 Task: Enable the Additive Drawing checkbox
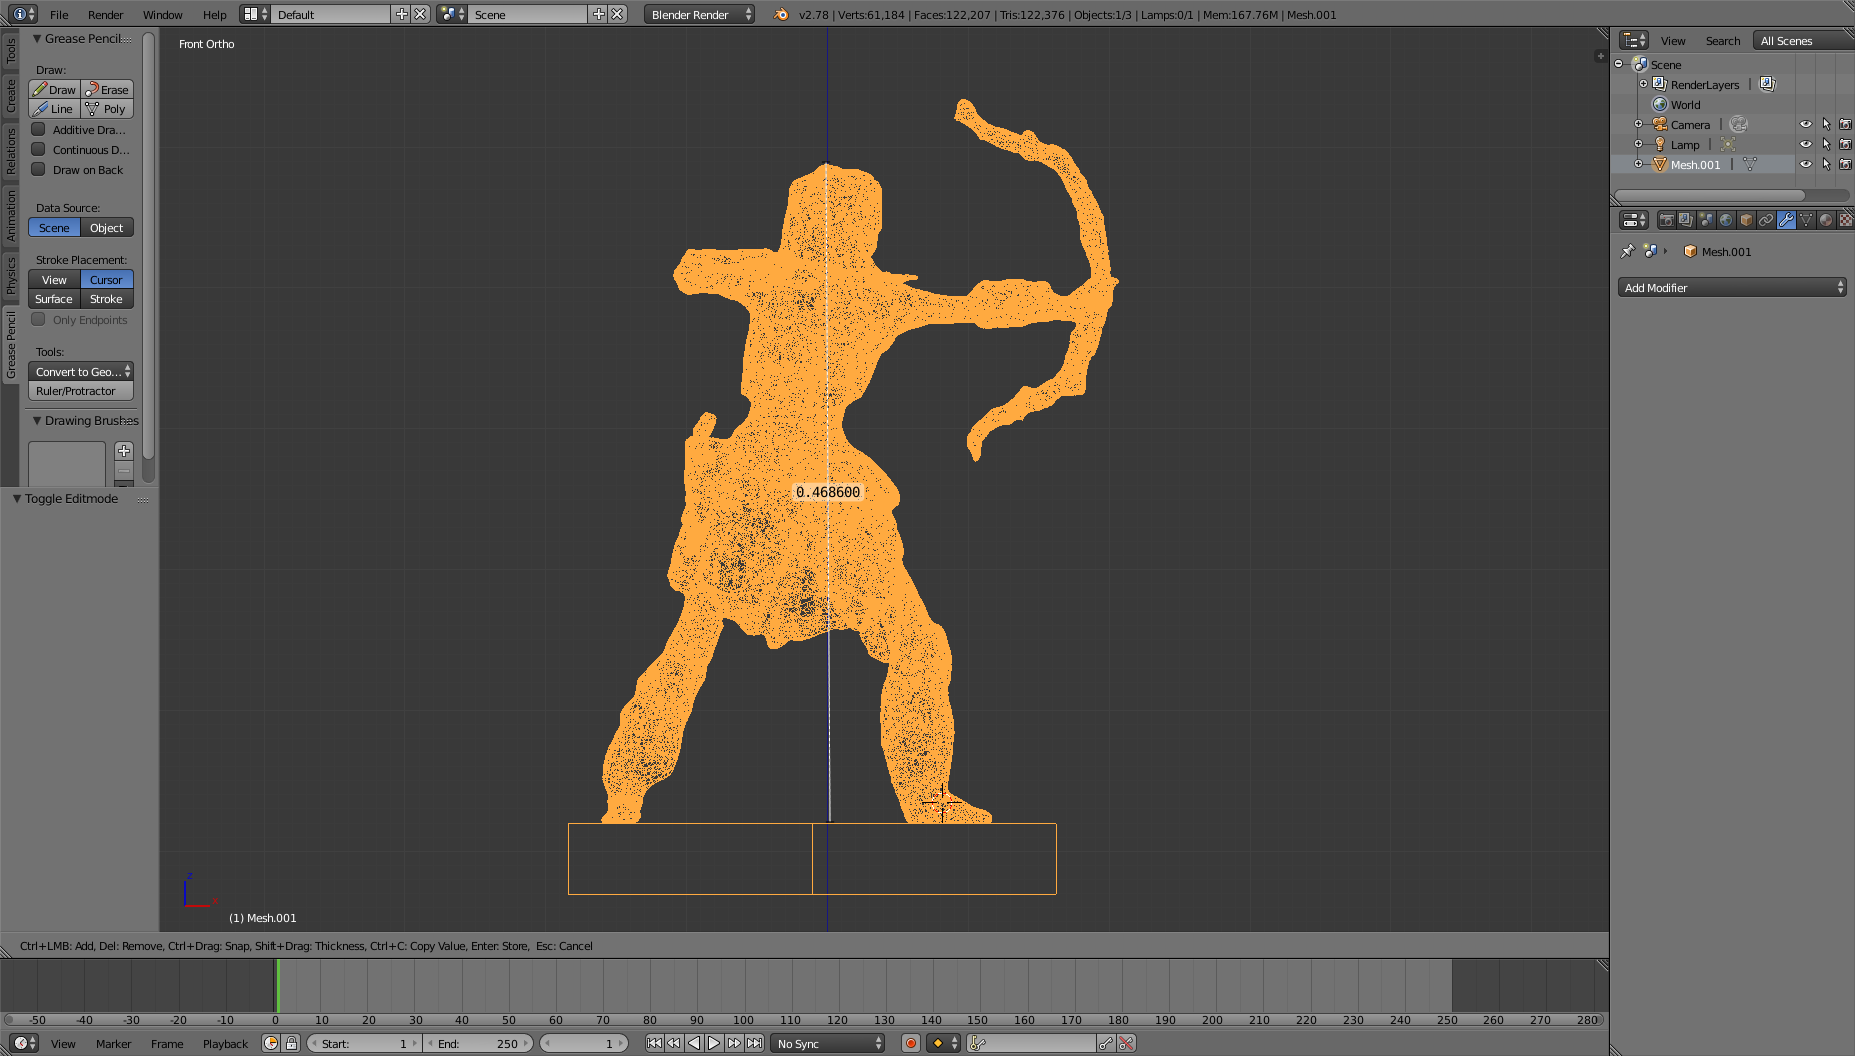(38, 129)
